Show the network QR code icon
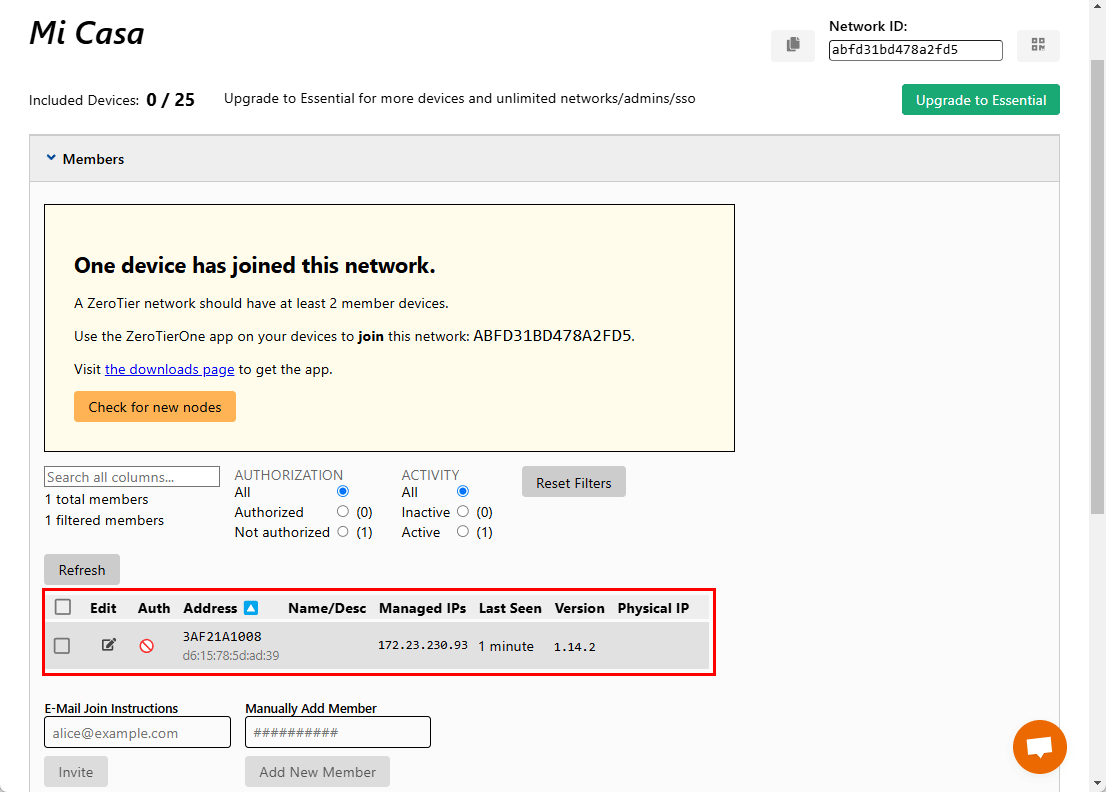The width and height of the screenshot is (1106, 792). coord(1038,45)
